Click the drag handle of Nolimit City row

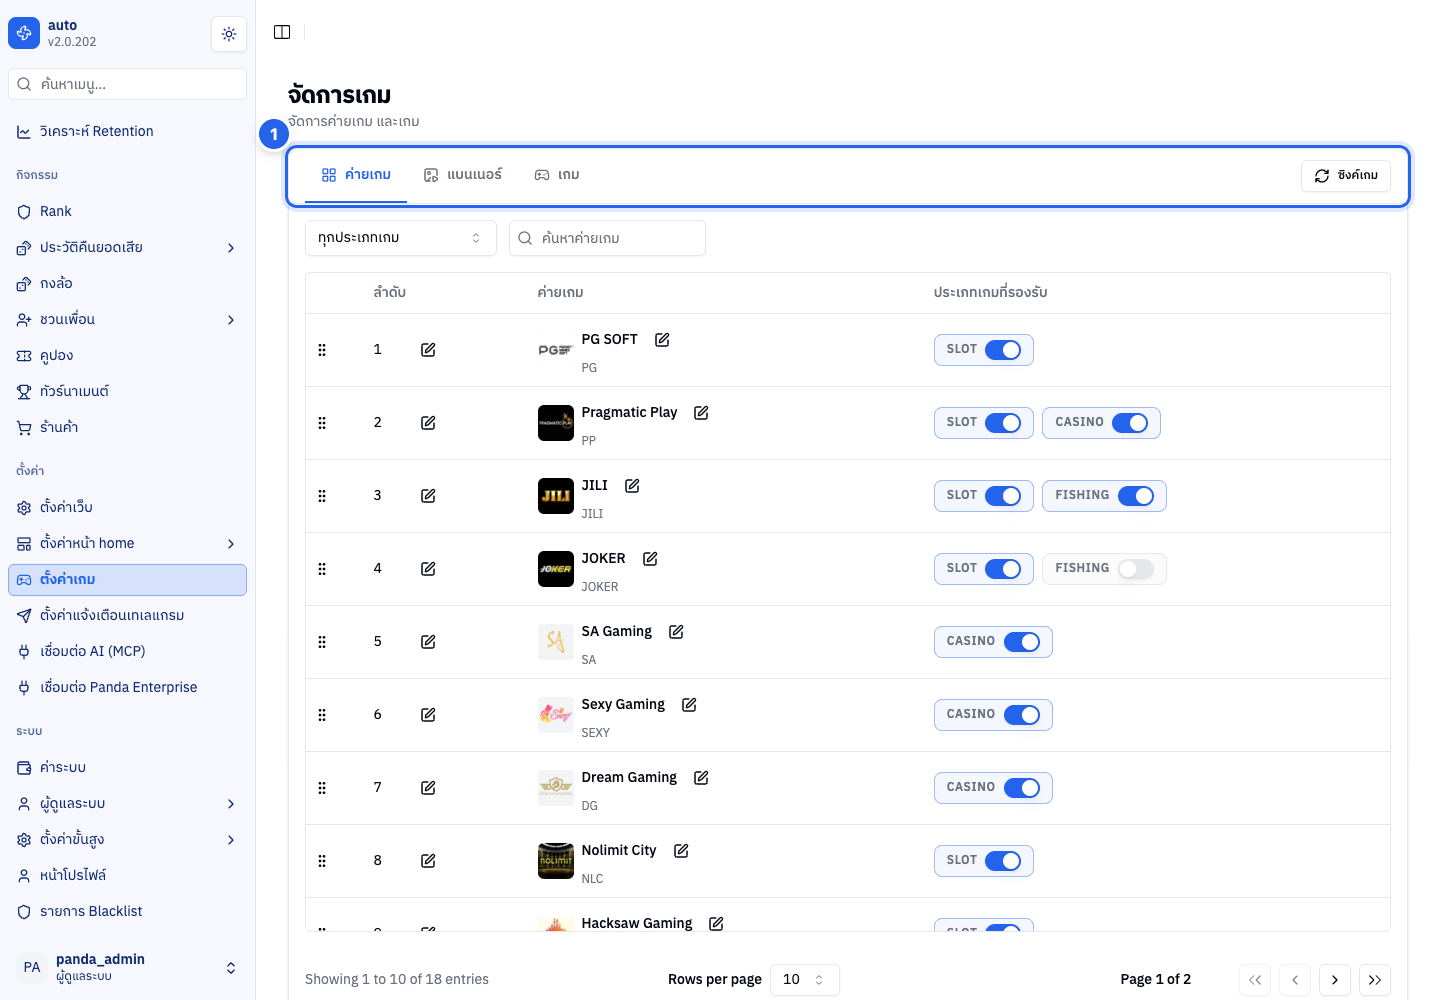322,861
